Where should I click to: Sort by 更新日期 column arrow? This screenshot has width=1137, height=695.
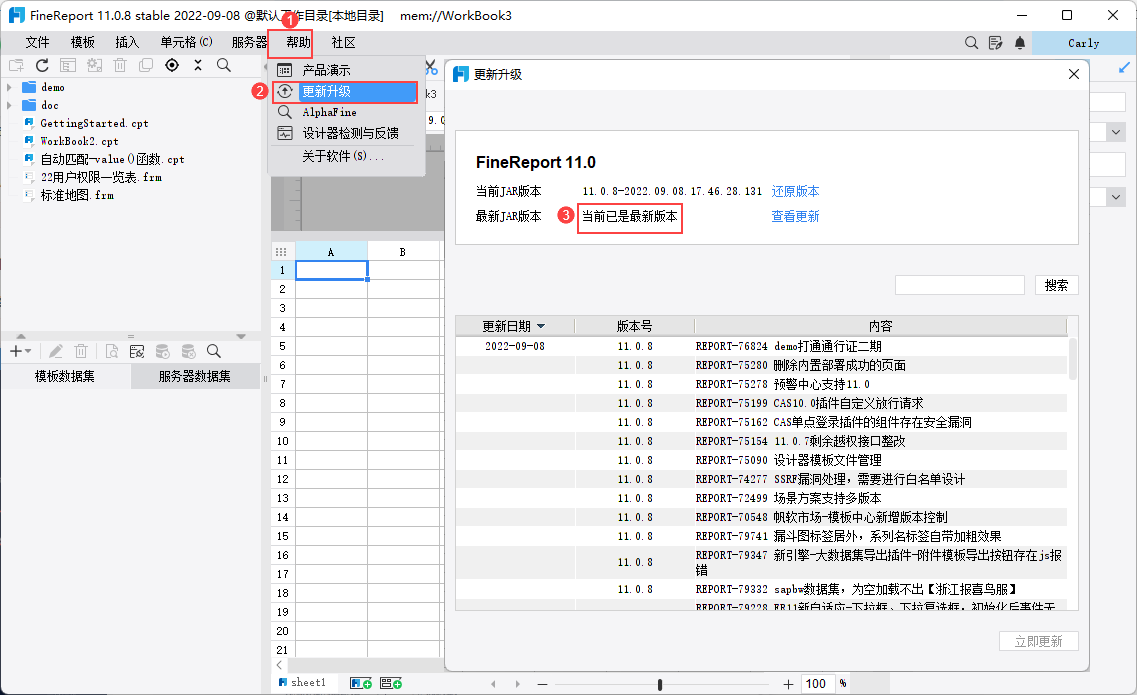(541, 326)
